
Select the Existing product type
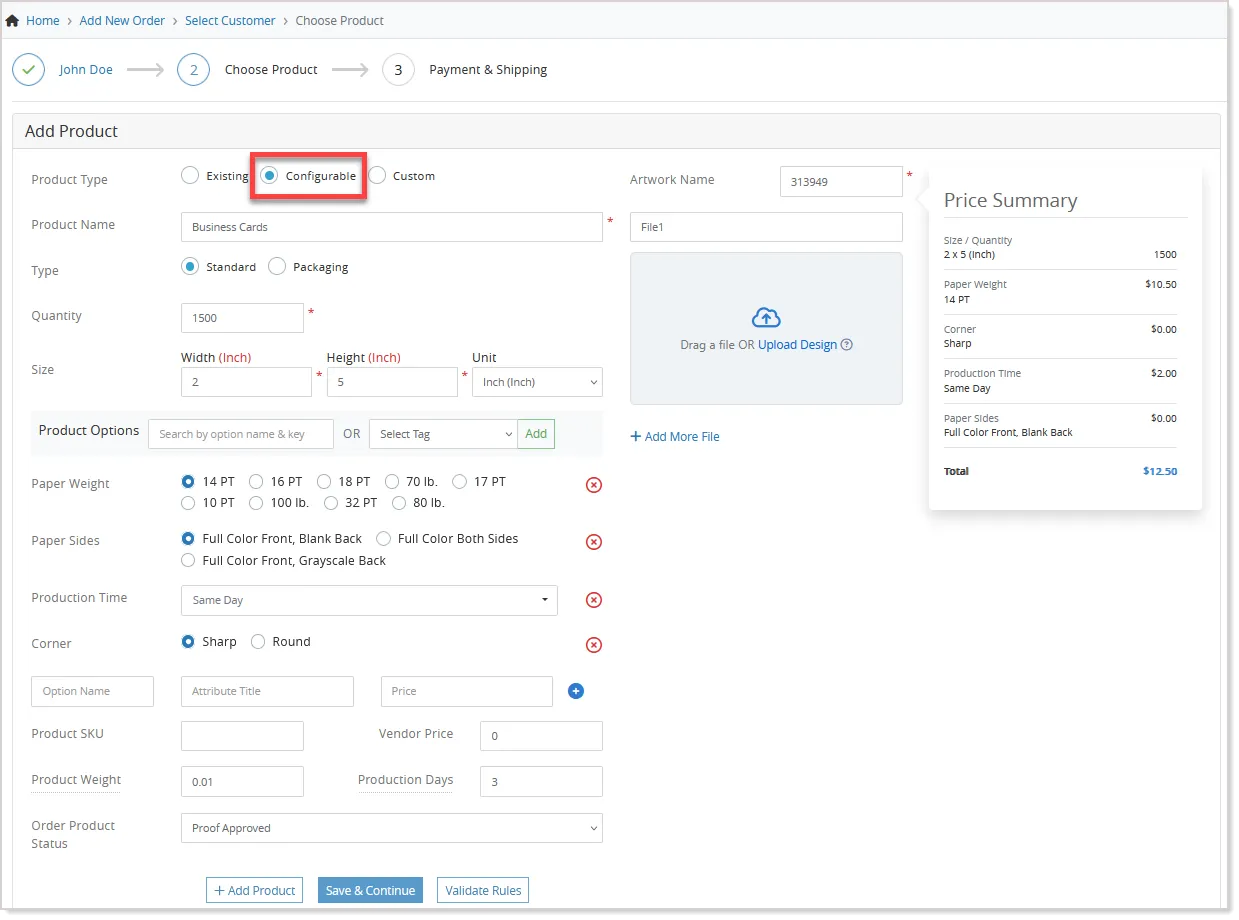click(x=190, y=176)
